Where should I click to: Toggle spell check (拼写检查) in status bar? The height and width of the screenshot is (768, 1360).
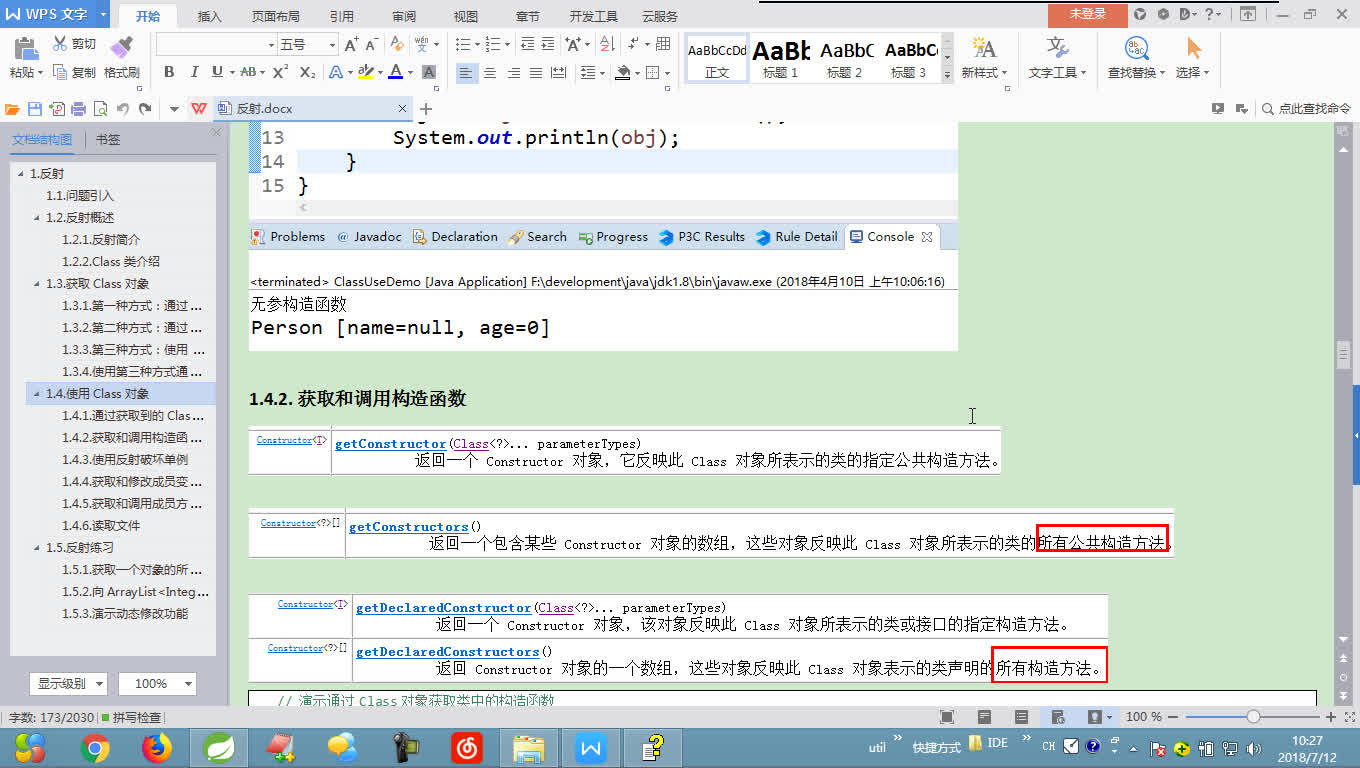(131, 717)
